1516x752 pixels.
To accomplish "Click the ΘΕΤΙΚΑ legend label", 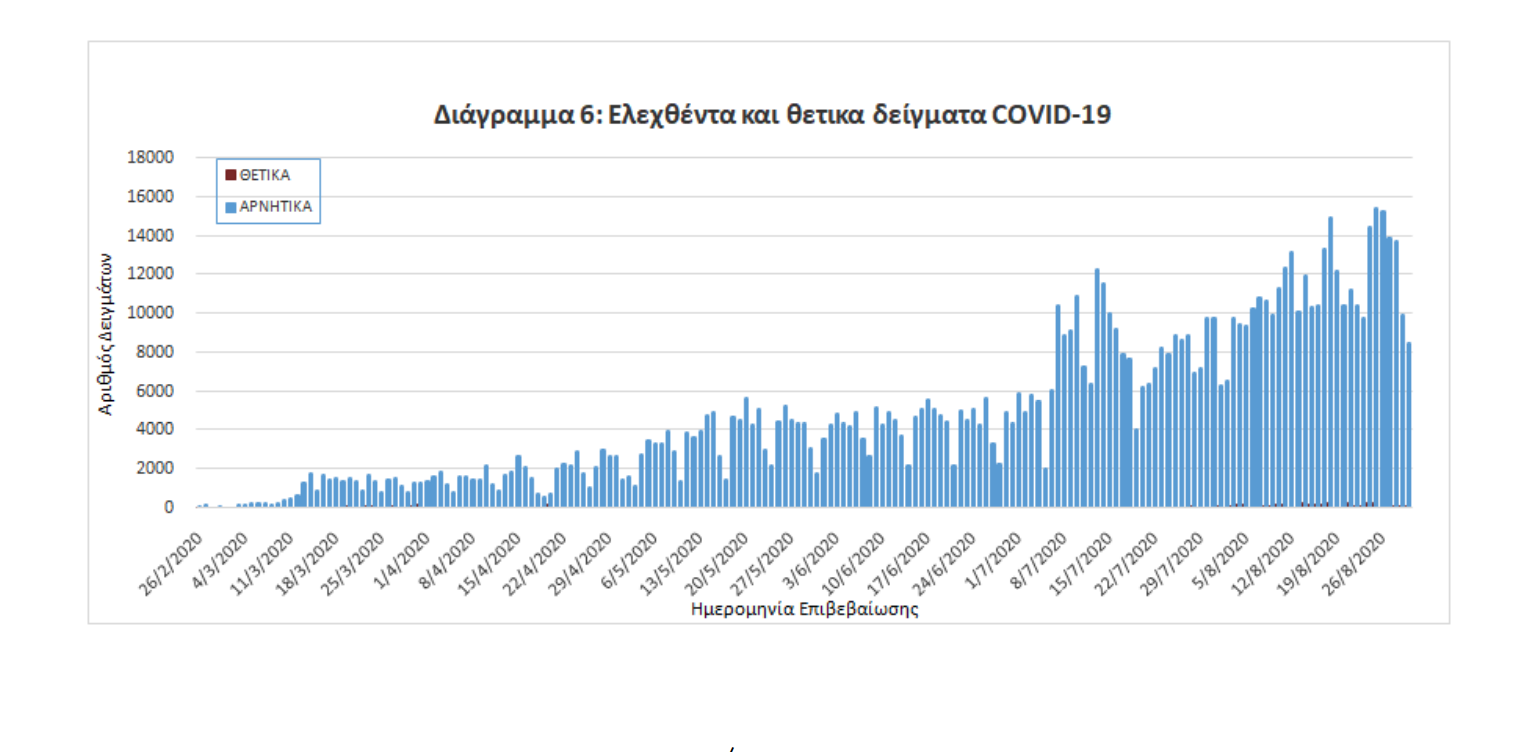I will pos(265,175).
